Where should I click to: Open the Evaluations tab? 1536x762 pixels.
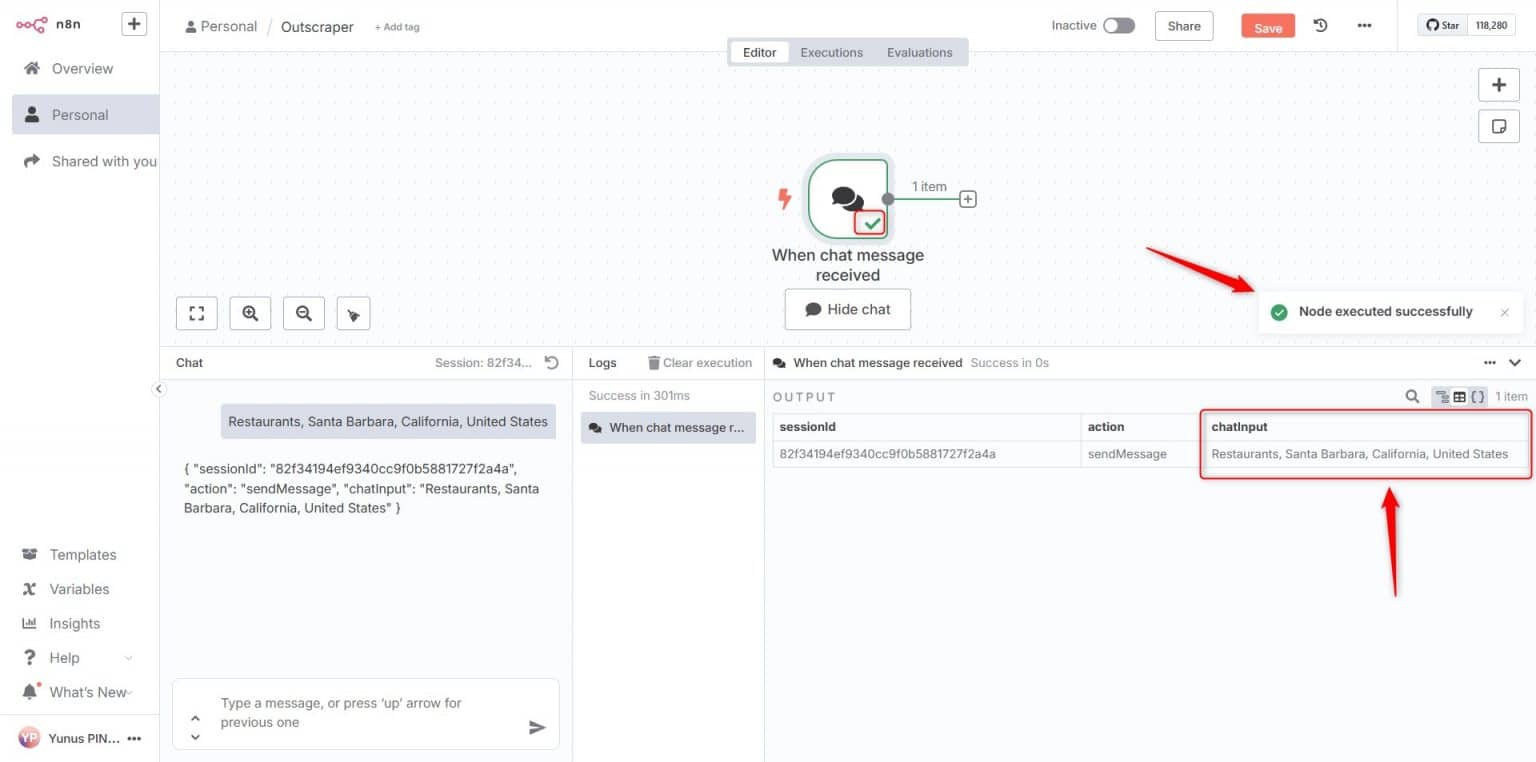919,52
